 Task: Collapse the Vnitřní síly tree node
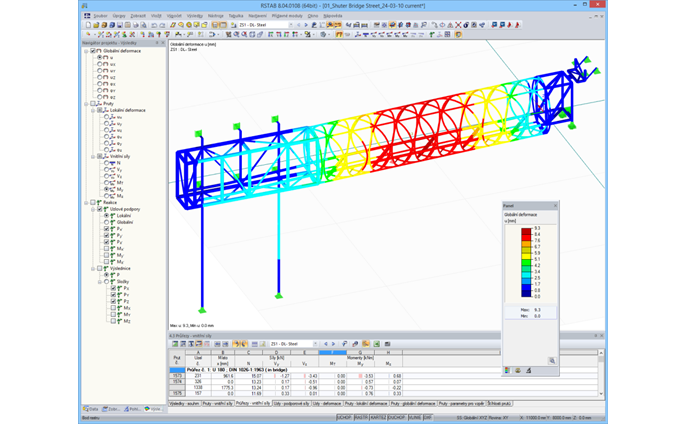coord(93,156)
